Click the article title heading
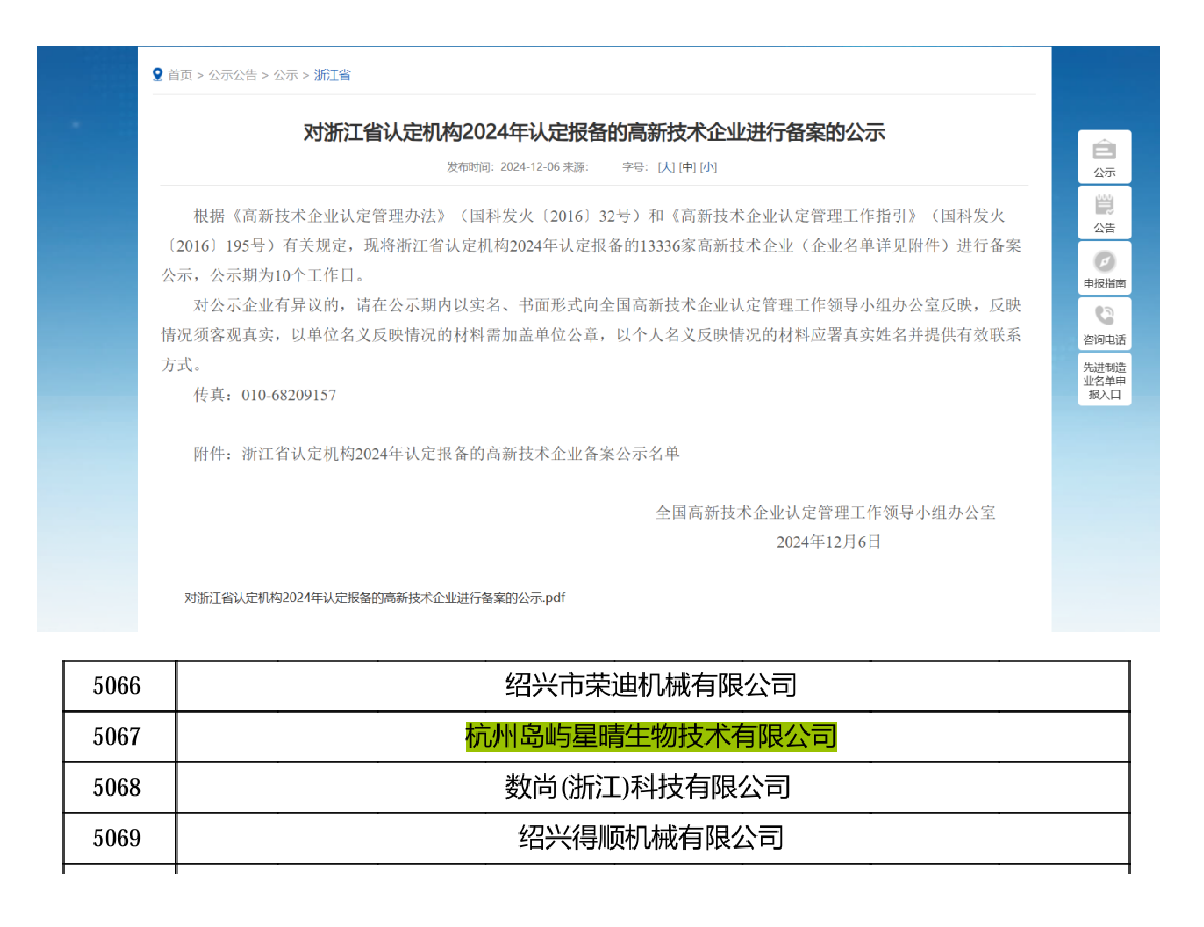The height and width of the screenshot is (927, 1204). coord(594,132)
